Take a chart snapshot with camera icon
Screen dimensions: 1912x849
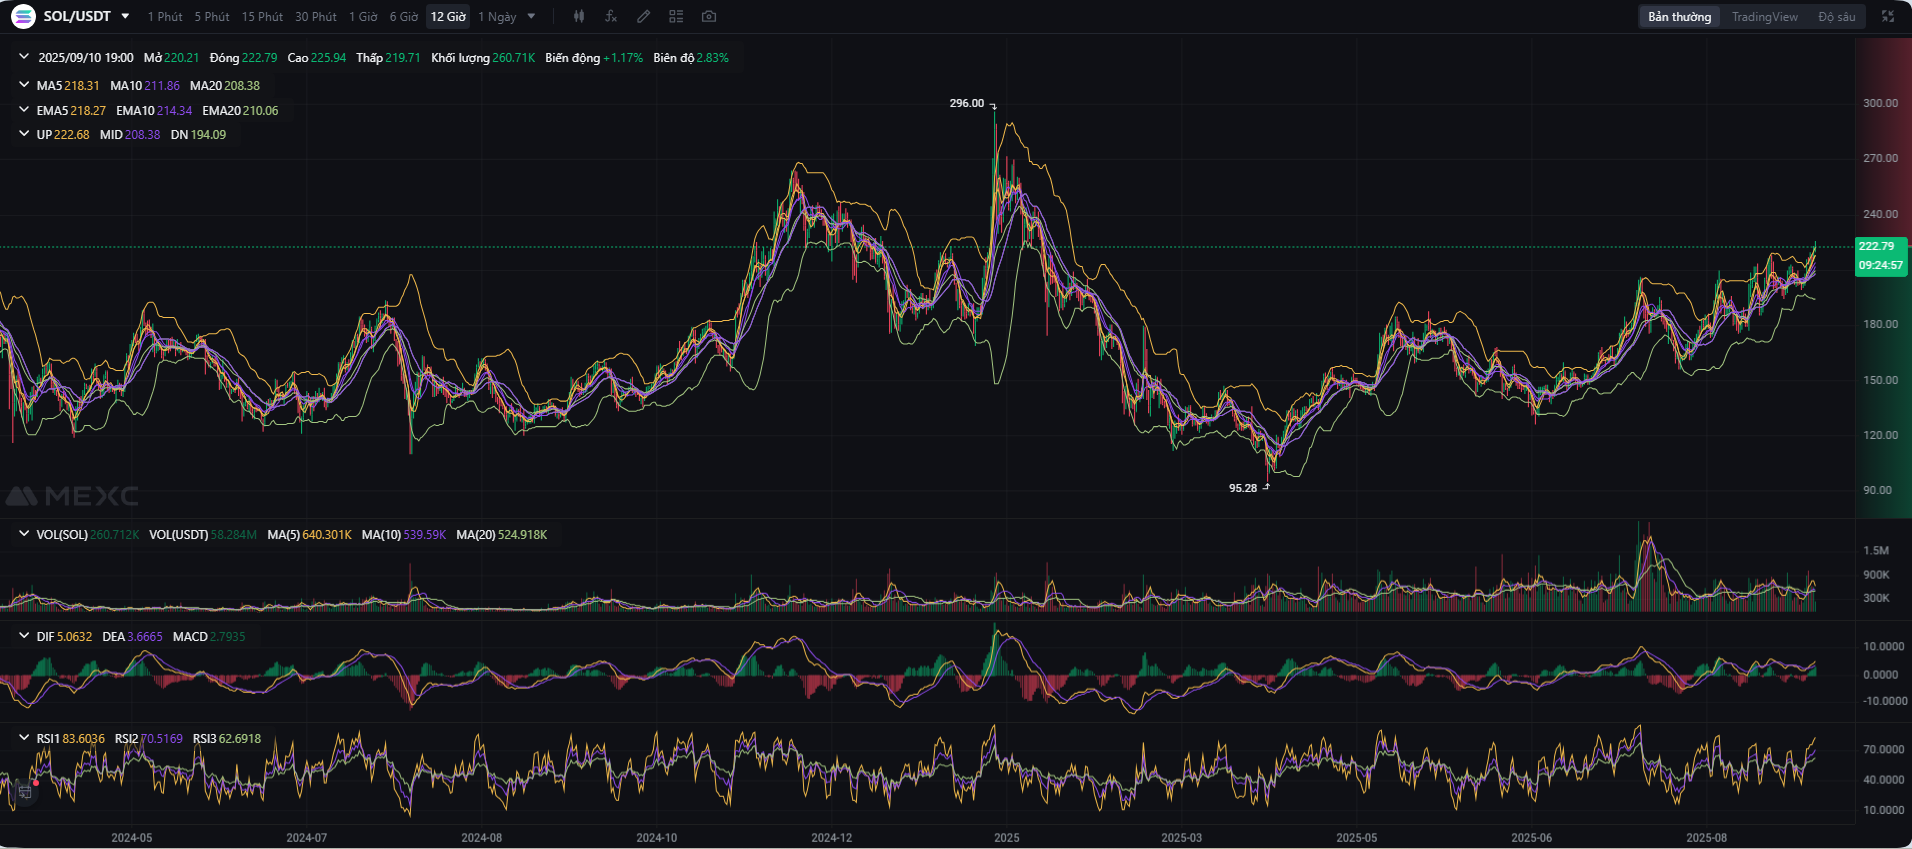(x=709, y=16)
